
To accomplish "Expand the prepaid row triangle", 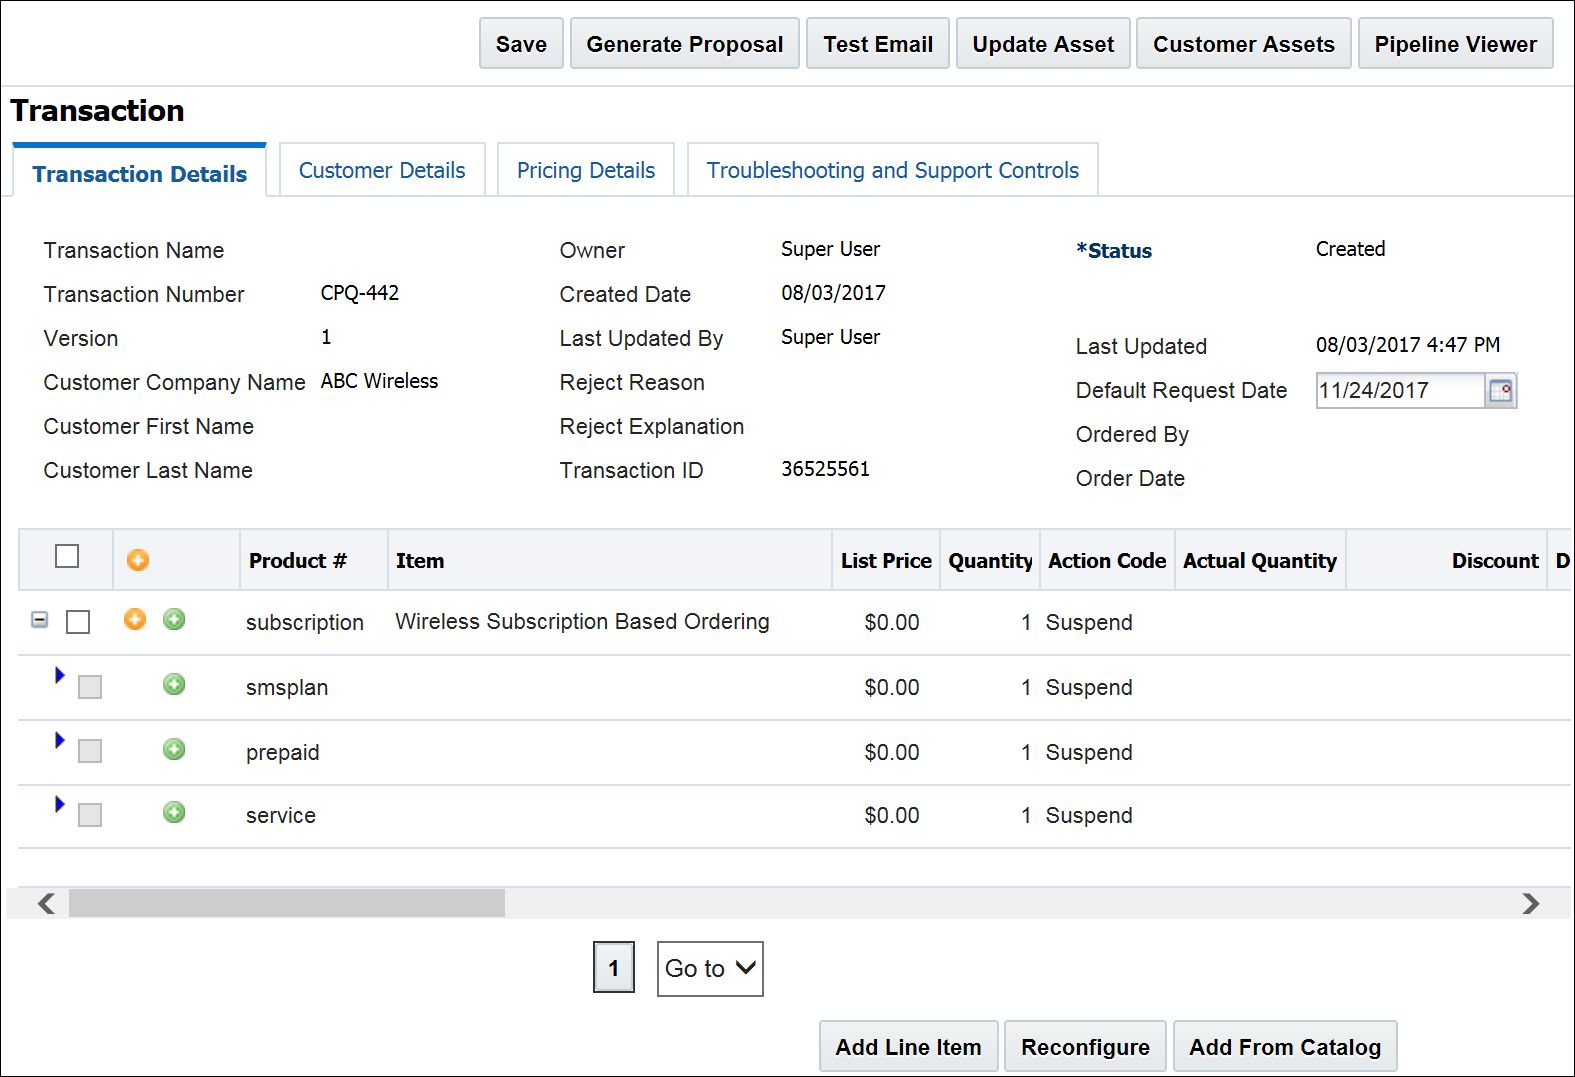I will tap(60, 740).
